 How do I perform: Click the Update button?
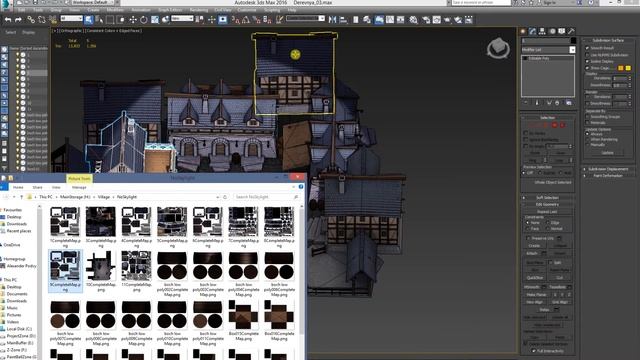click(607, 153)
